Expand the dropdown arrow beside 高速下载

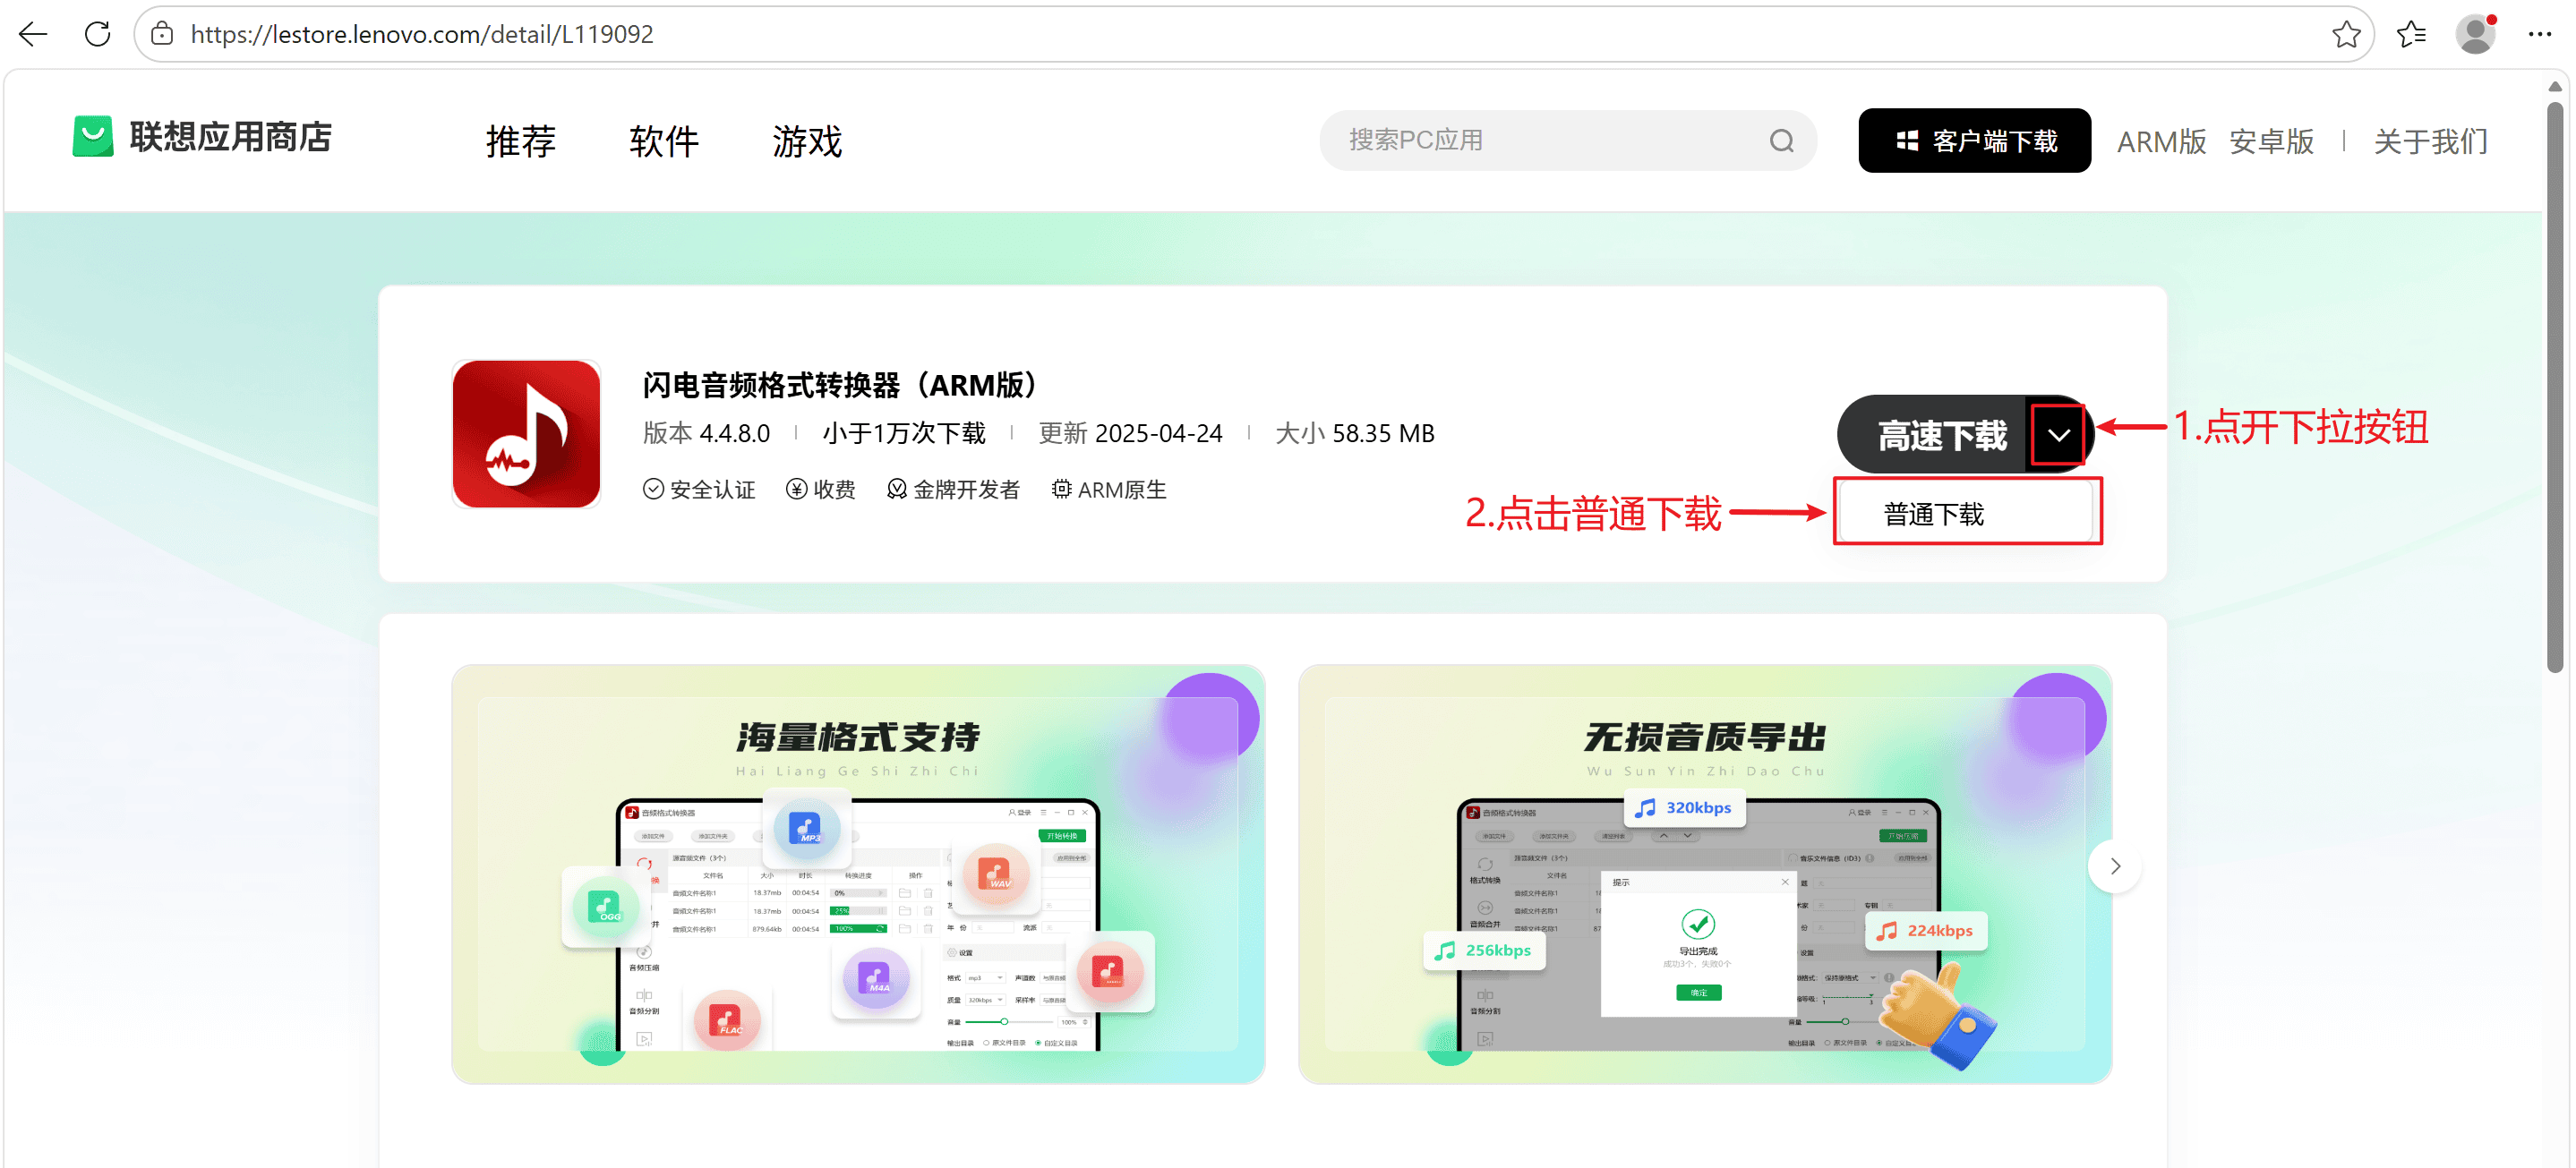(x=2058, y=435)
